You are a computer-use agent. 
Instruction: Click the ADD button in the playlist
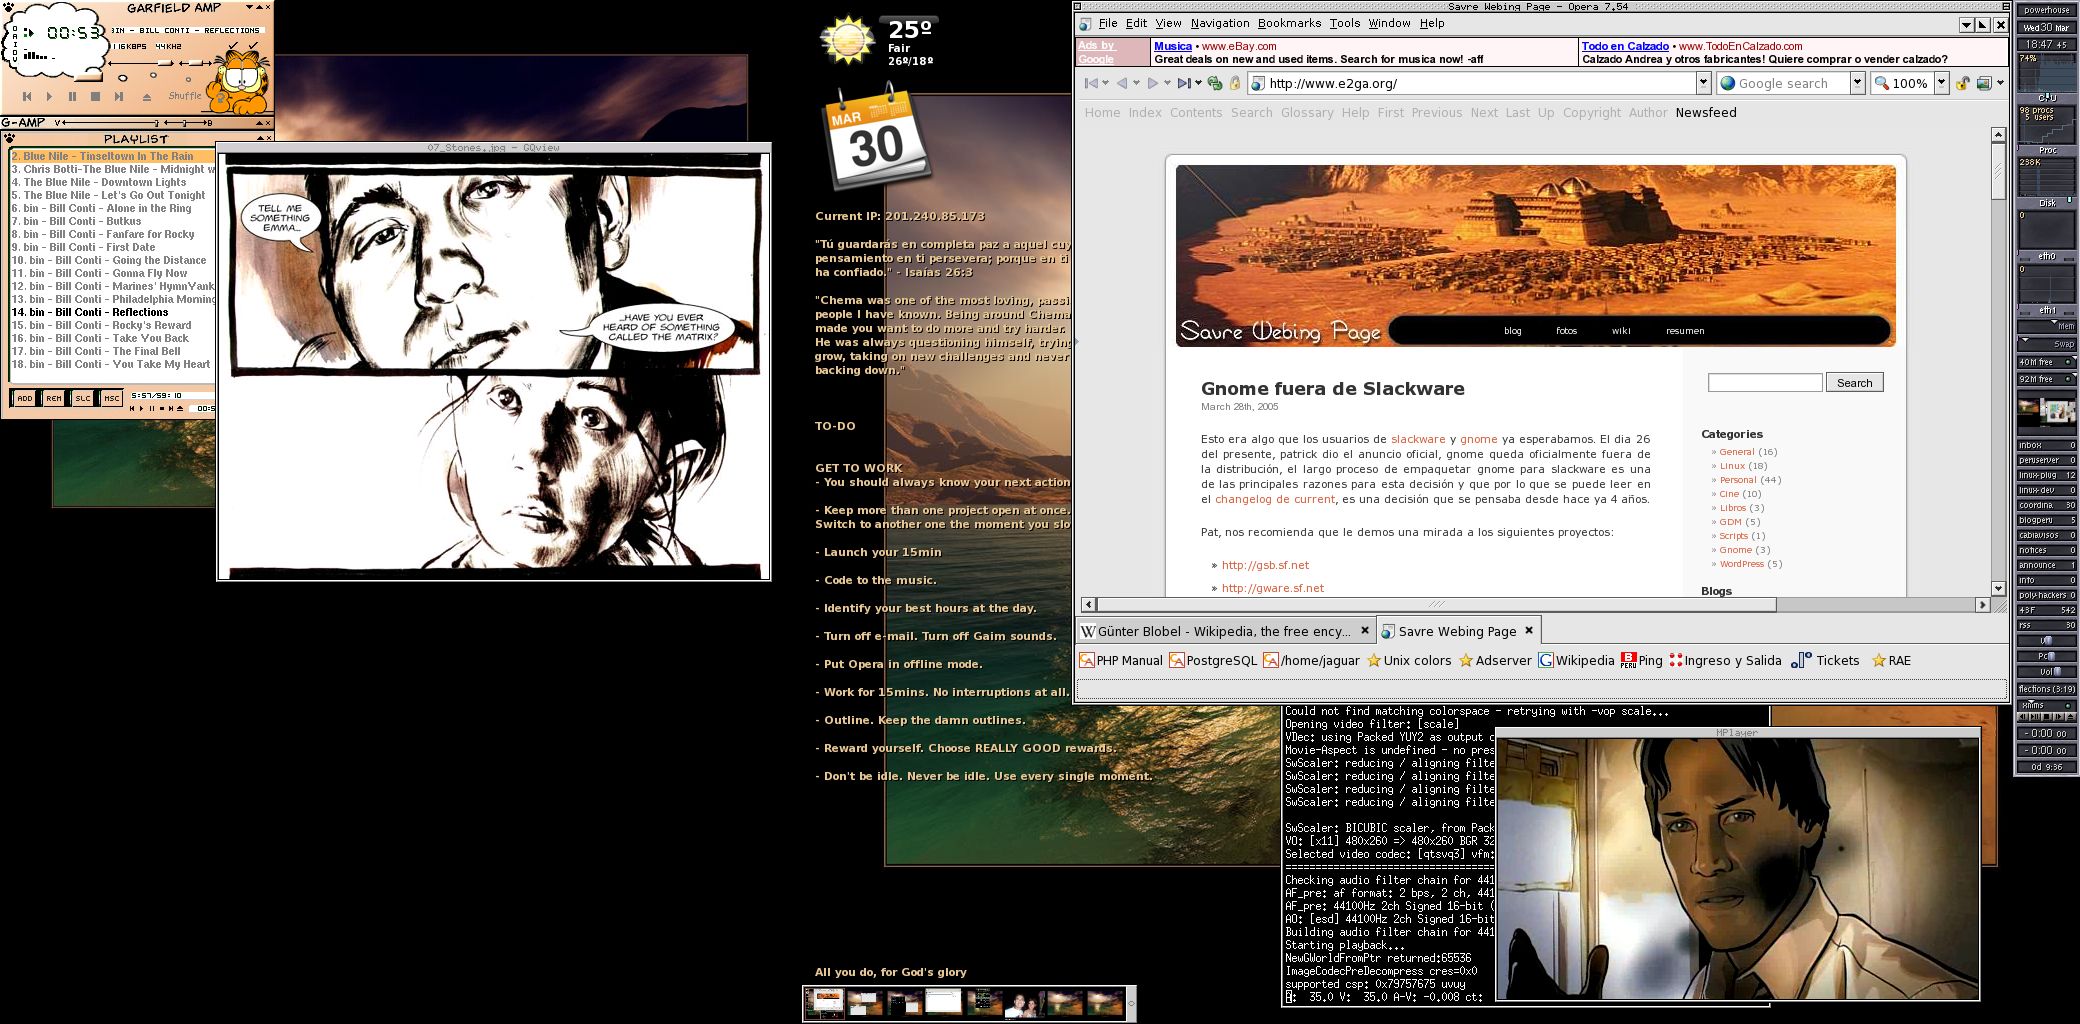click(x=25, y=398)
